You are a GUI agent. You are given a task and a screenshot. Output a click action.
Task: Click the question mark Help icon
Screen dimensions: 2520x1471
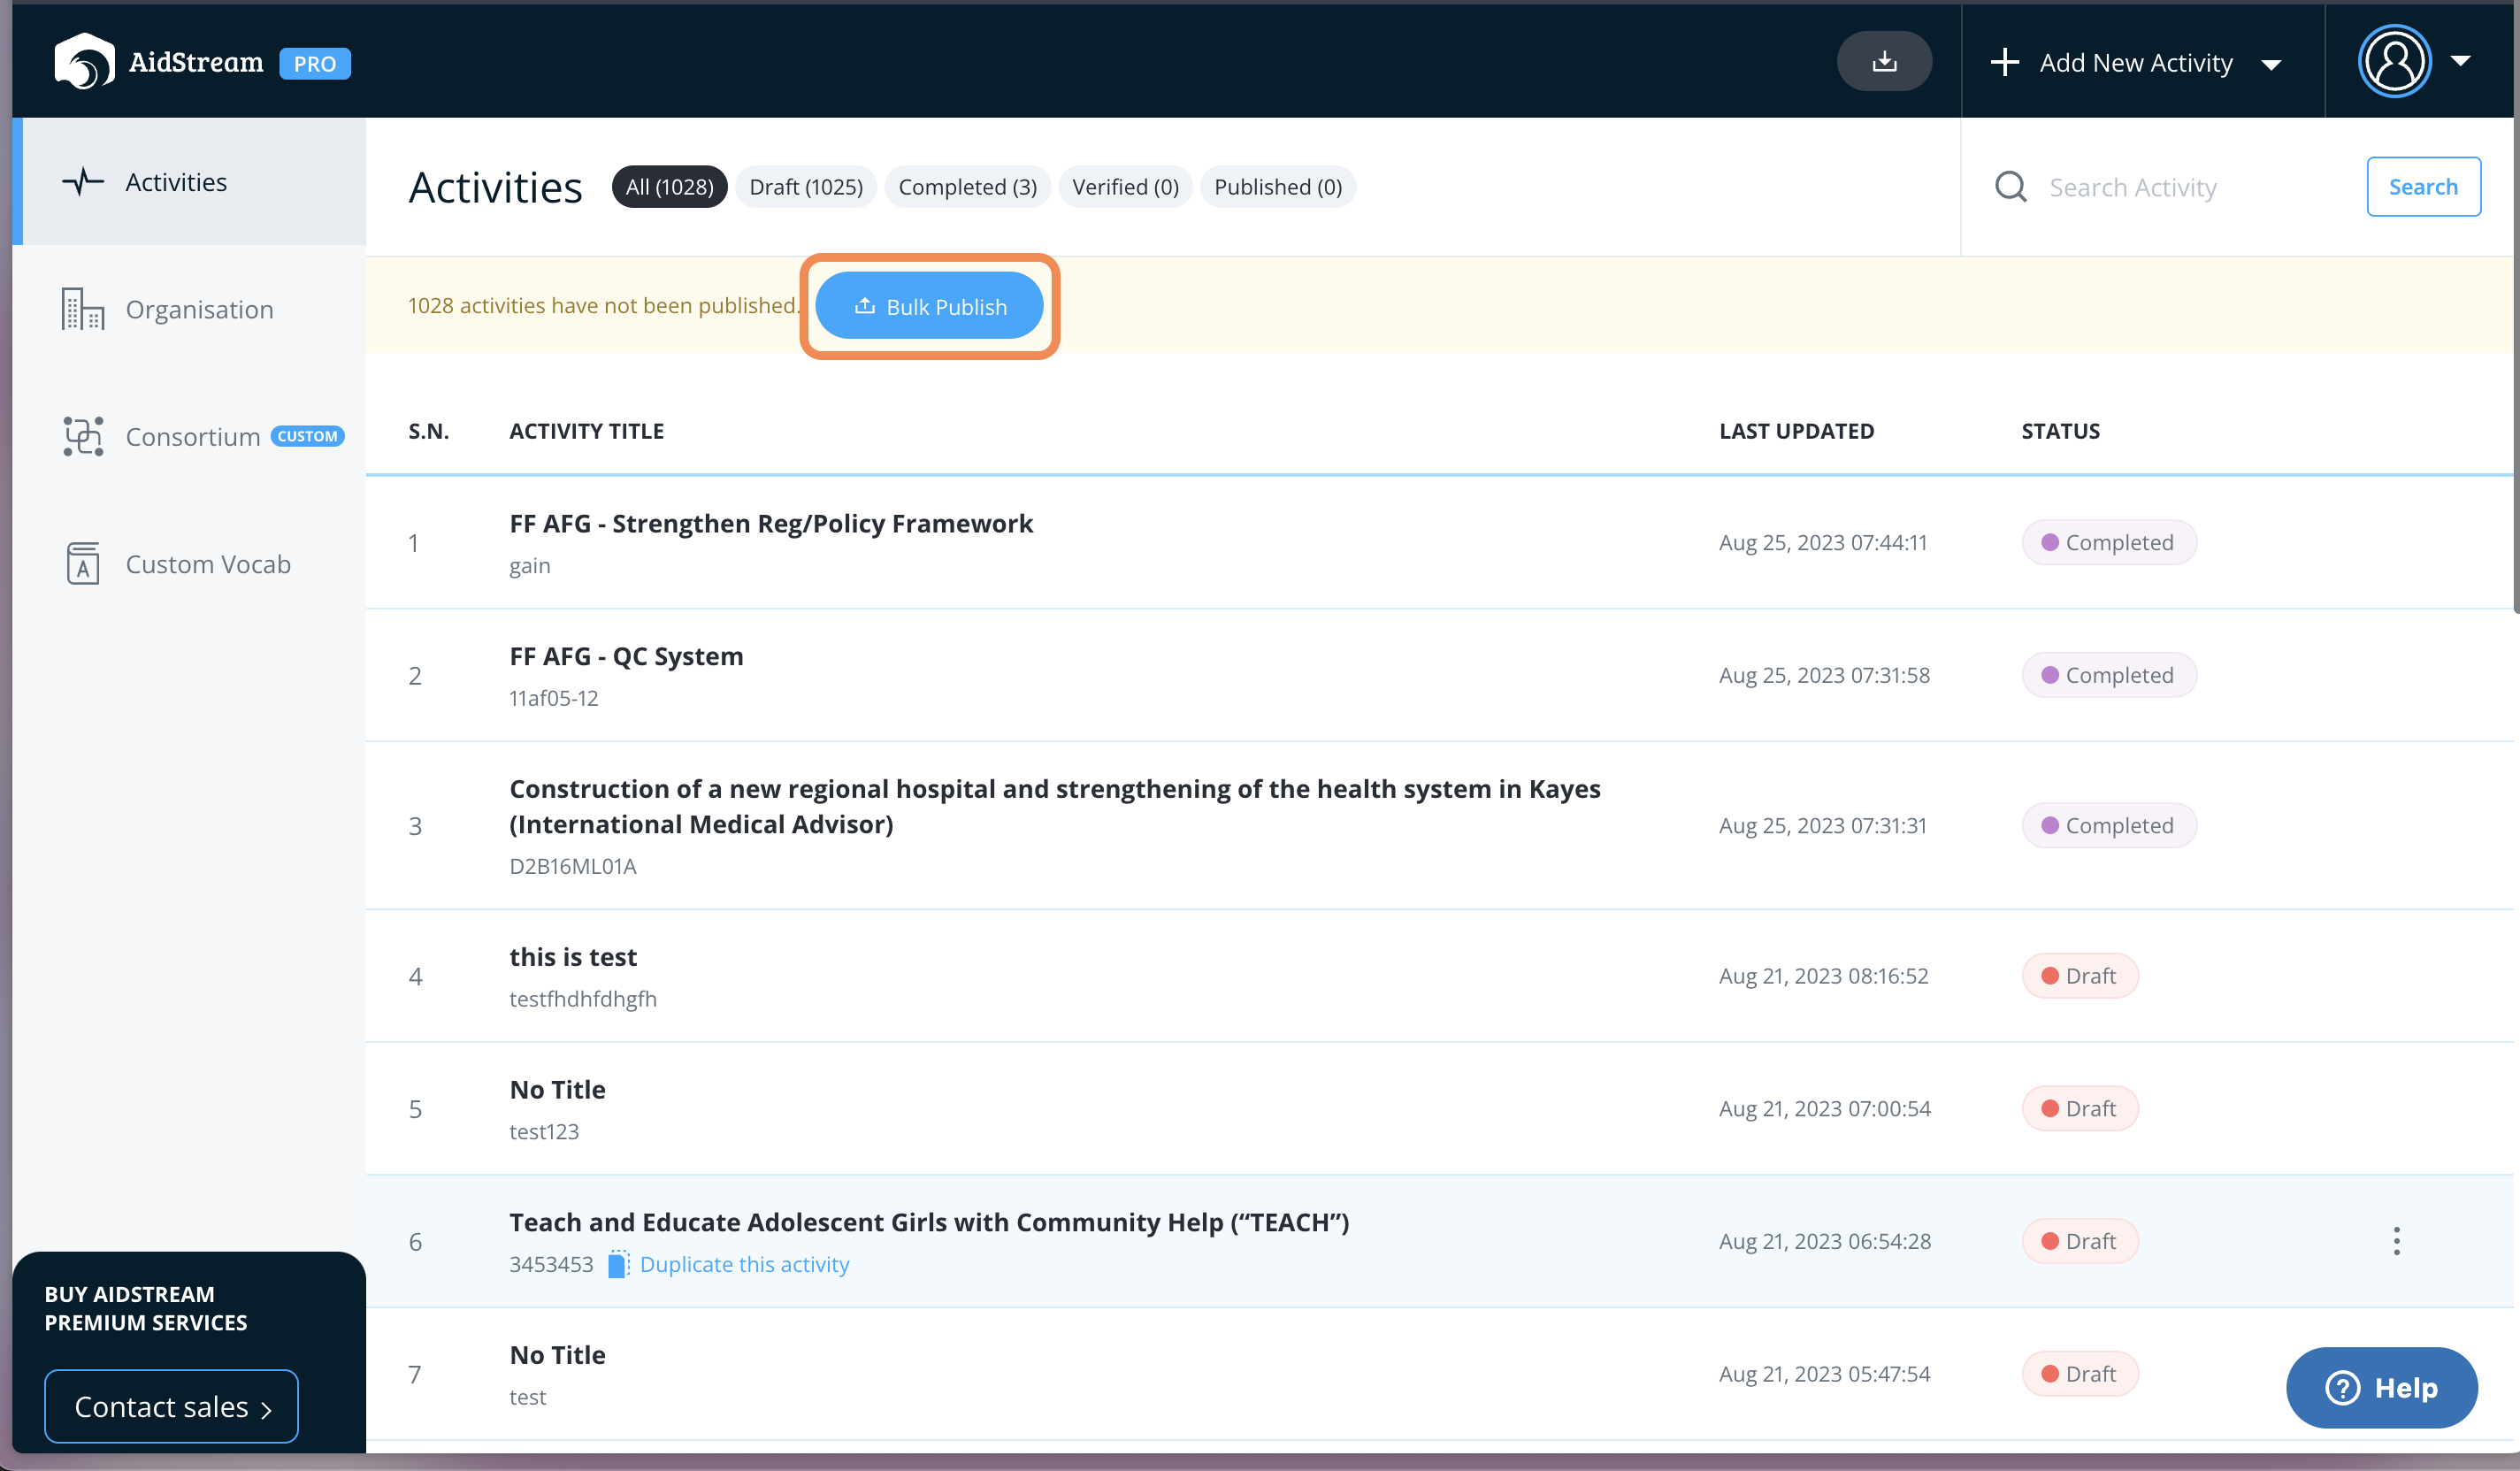(2343, 1387)
